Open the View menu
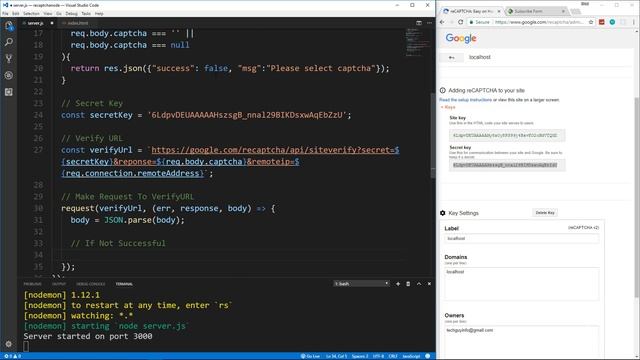 (48, 13)
